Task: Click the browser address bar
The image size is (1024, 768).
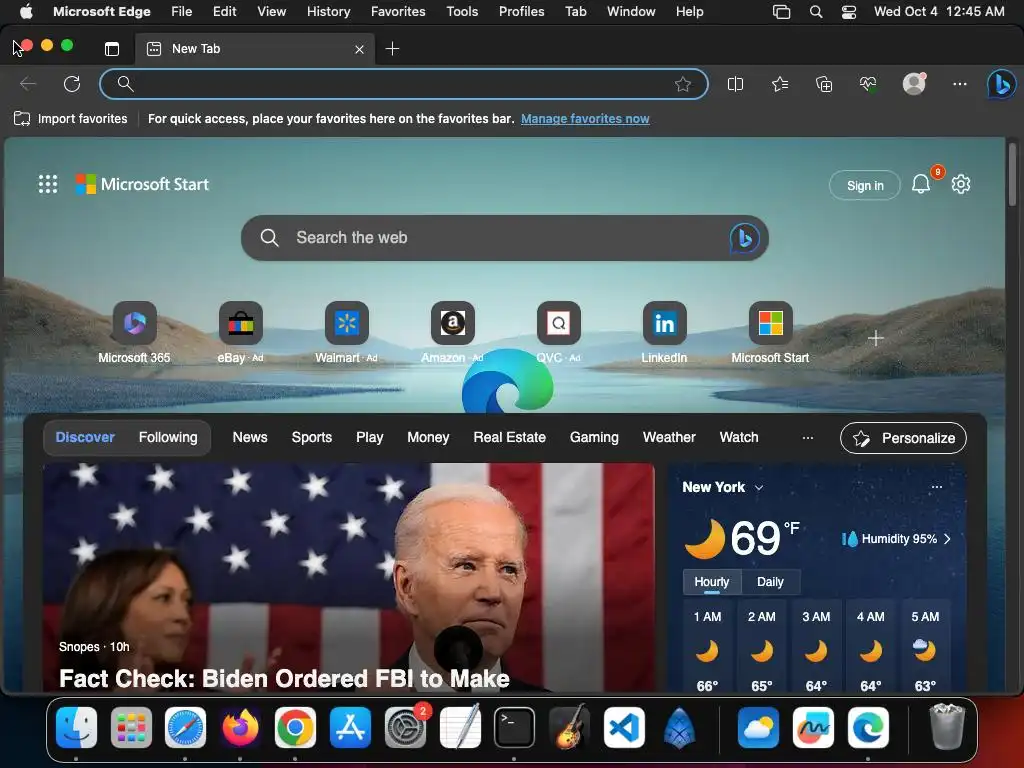Action: (404, 84)
